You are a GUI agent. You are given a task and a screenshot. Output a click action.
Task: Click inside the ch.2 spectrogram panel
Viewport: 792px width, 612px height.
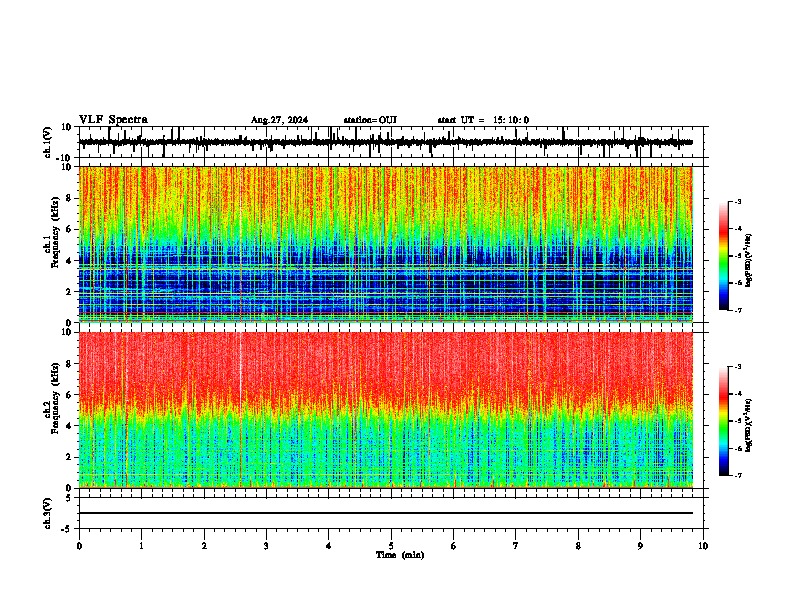click(386, 410)
